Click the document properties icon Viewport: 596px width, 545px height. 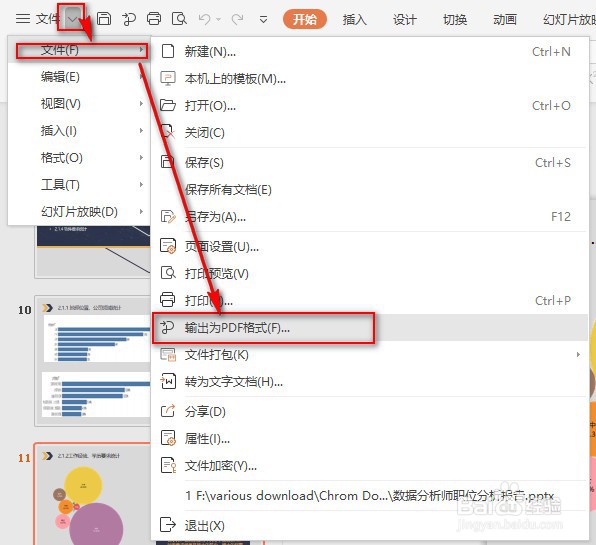(x=168, y=438)
